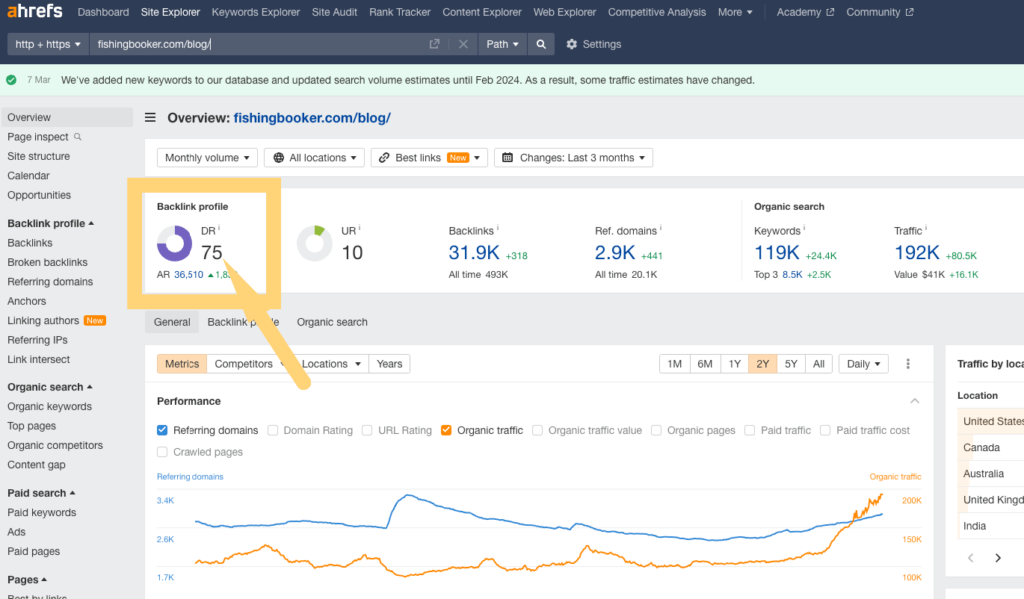Enable the Domain Rating checkbox
The image size is (1024, 599).
pos(273,430)
